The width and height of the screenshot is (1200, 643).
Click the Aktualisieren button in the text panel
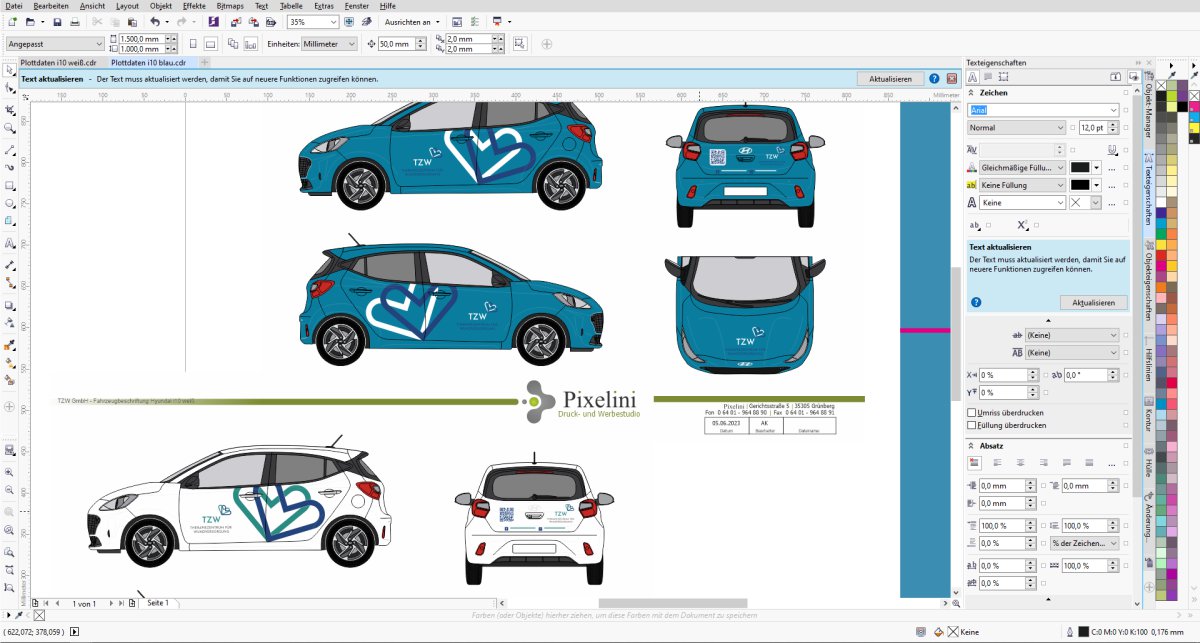[x=1094, y=302]
